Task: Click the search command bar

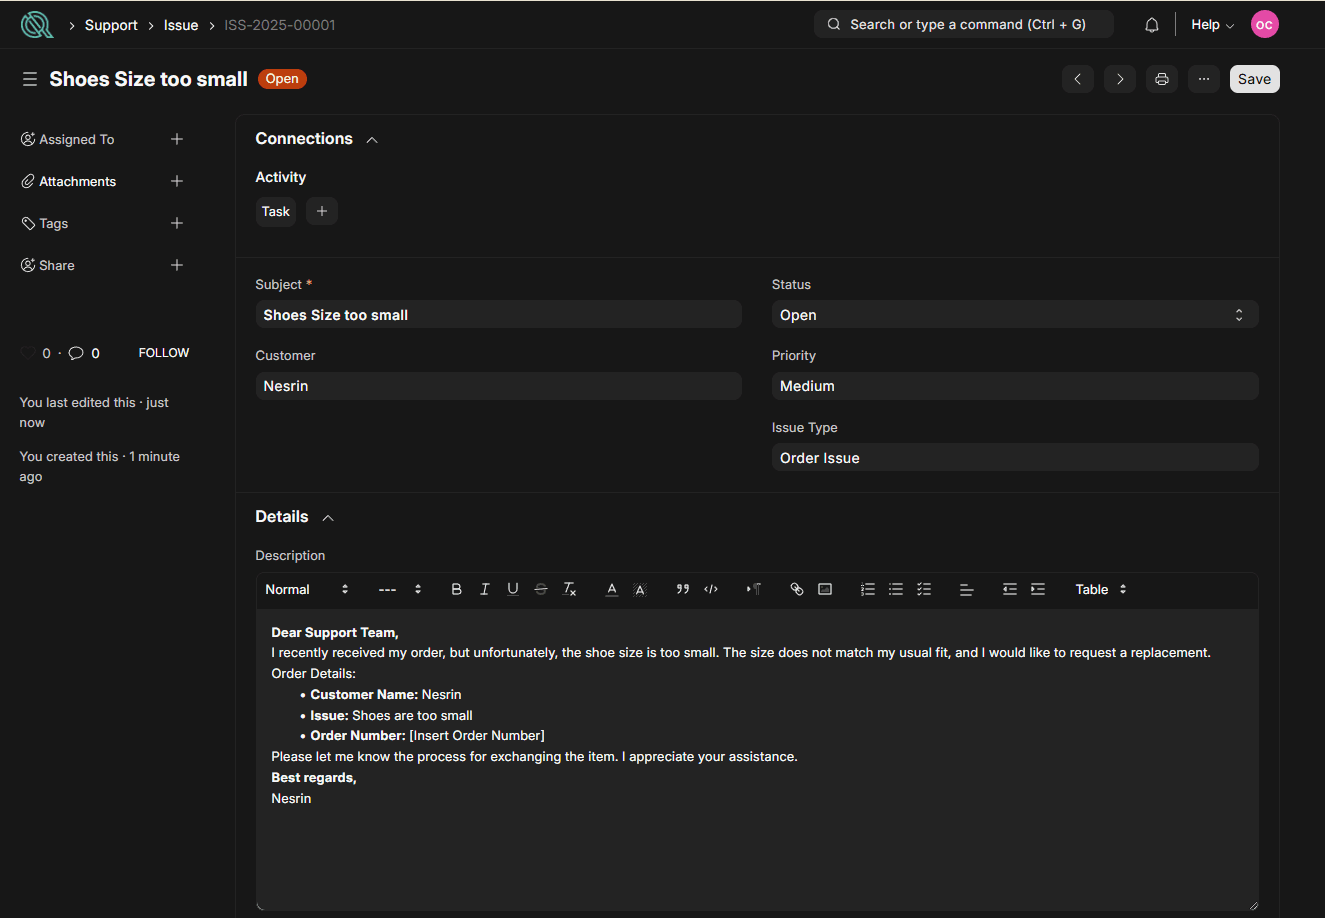Action: pyautogui.click(x=964, y=24)
